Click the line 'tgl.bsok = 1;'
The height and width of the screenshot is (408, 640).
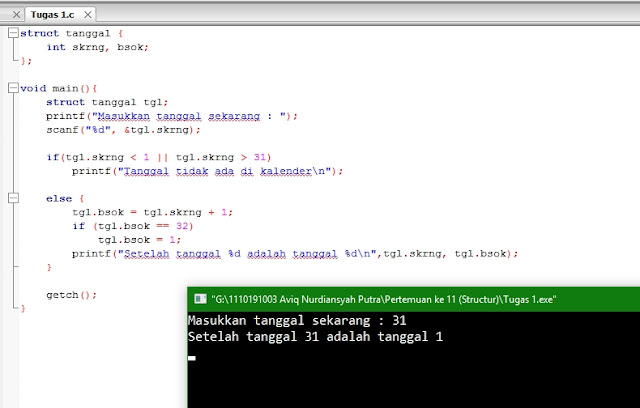click(x=139, y=240)
